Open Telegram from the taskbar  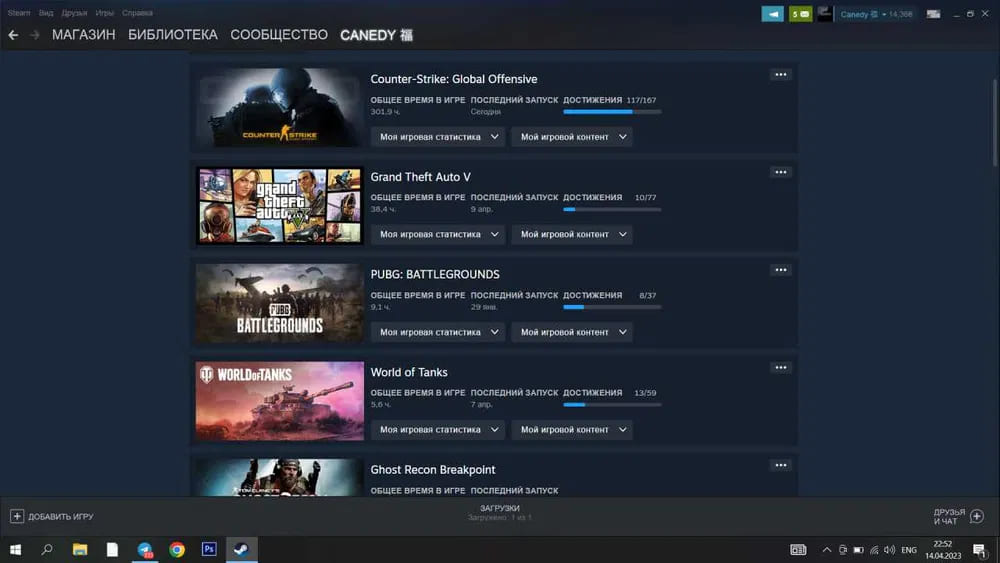pos(145,549)
